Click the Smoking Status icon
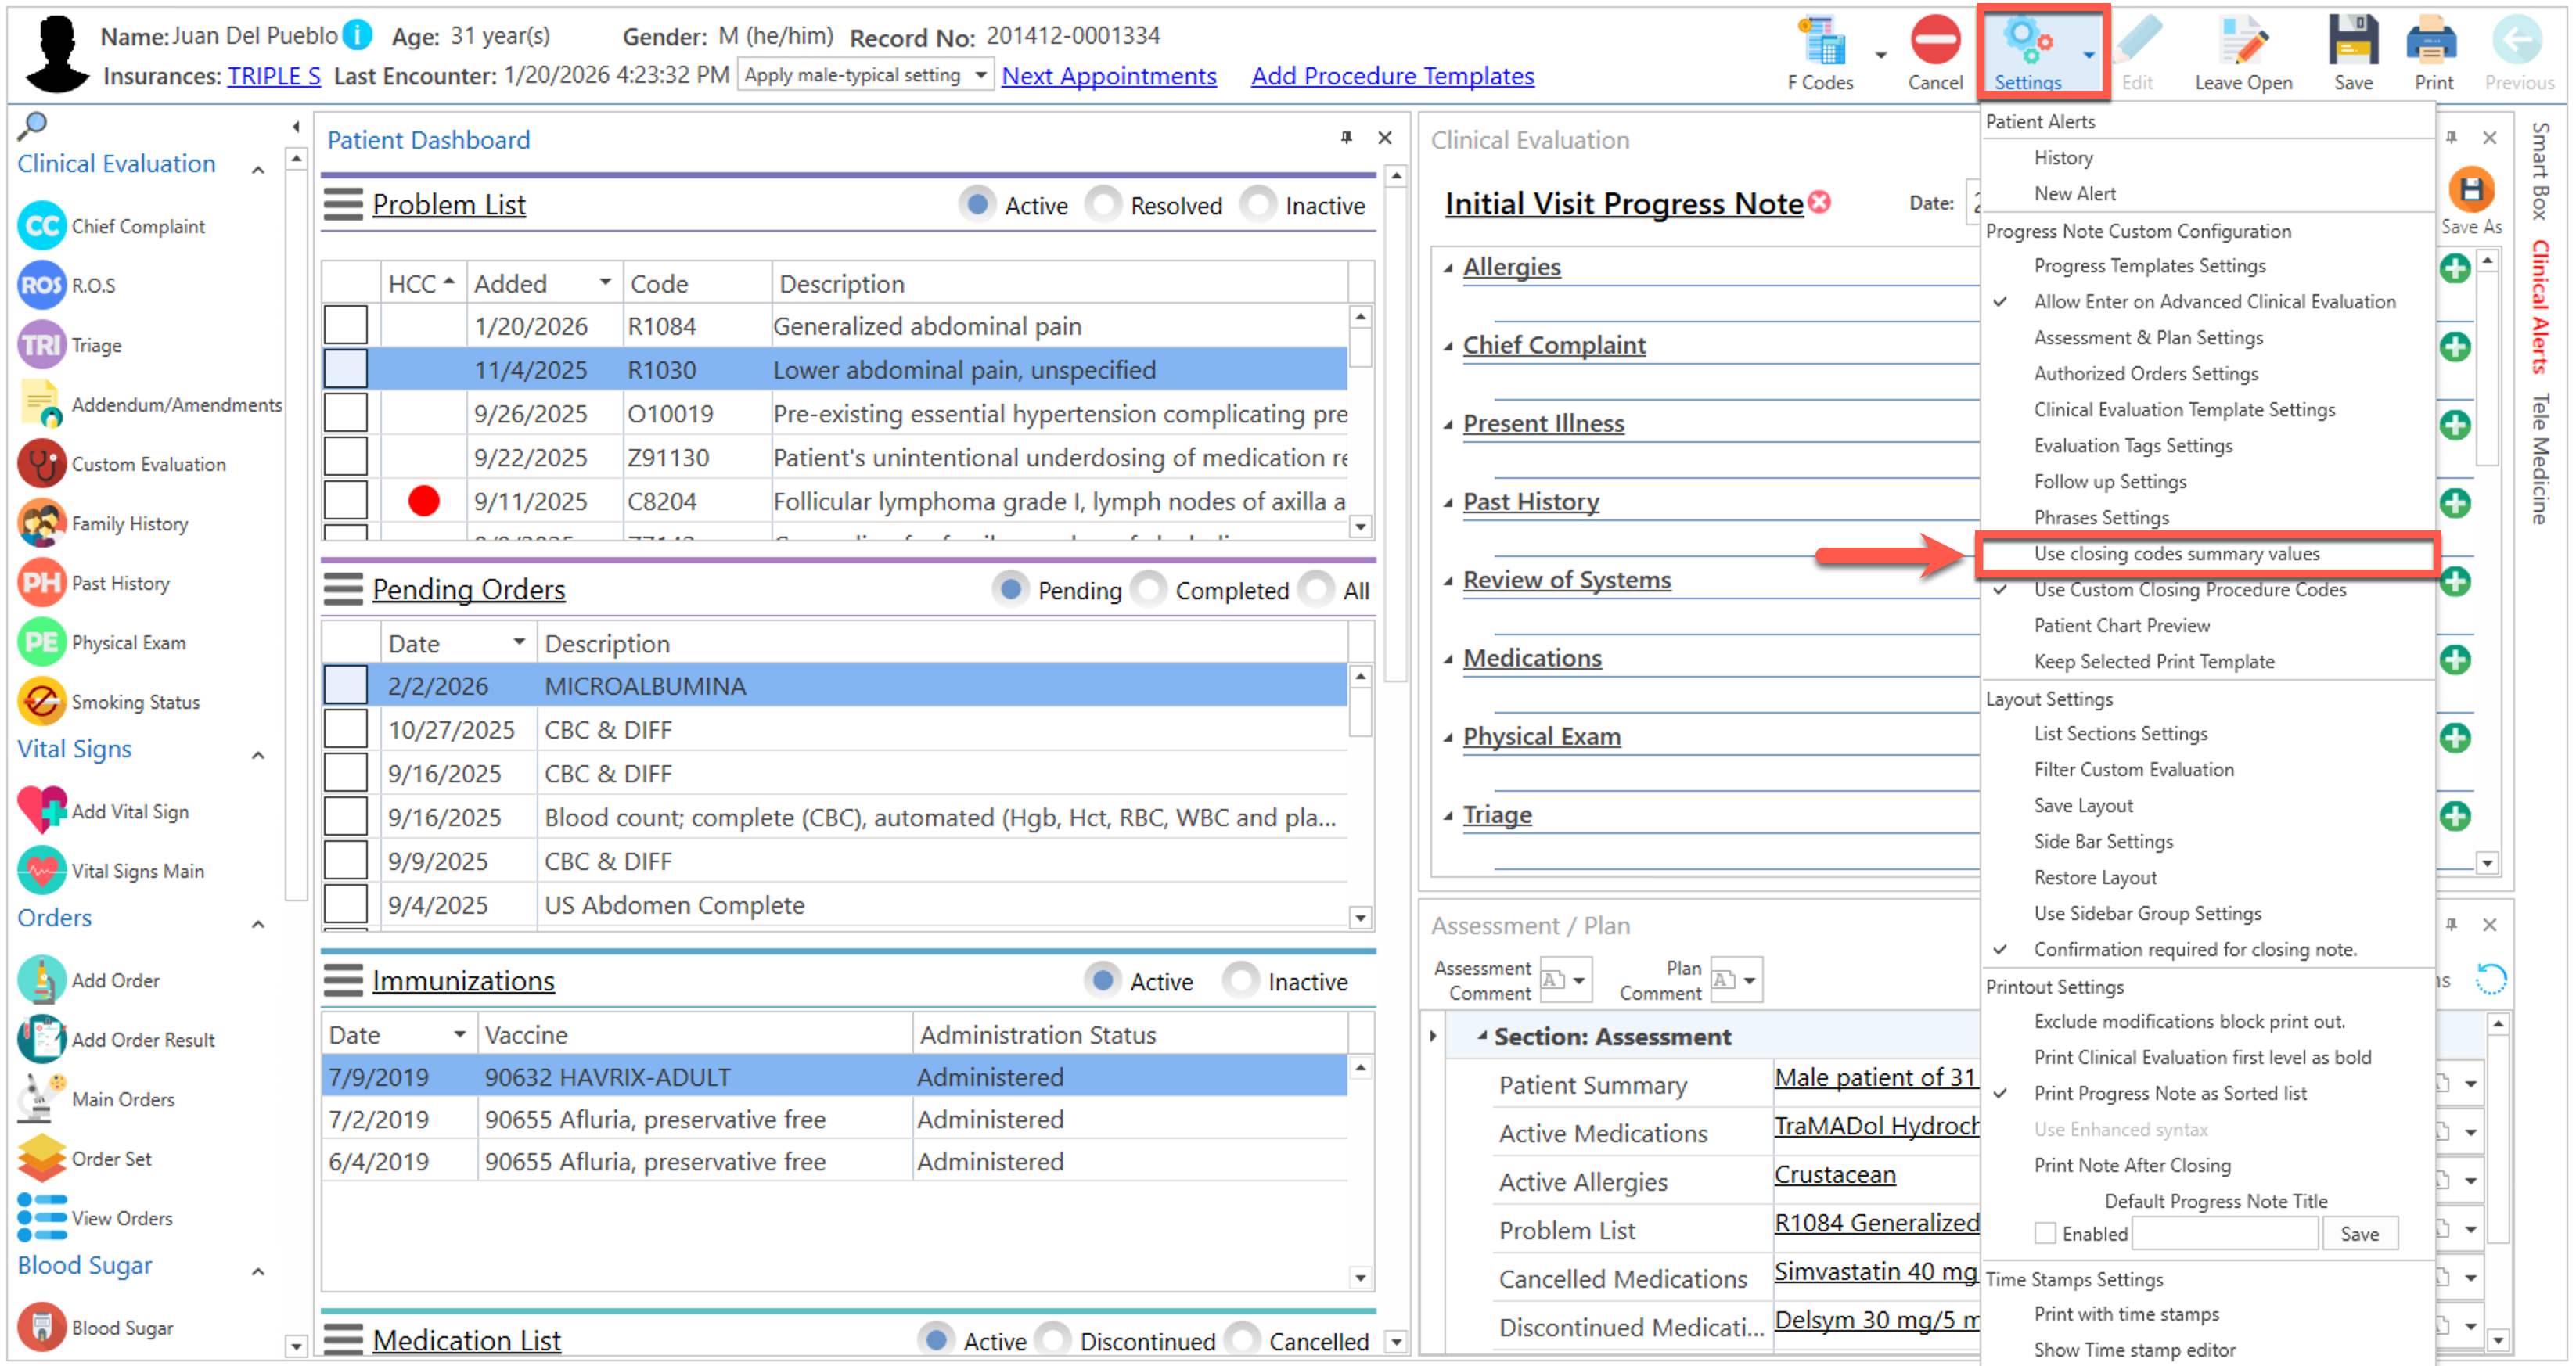Screen dimensions: 2576x1366 [x=42, y=702]
